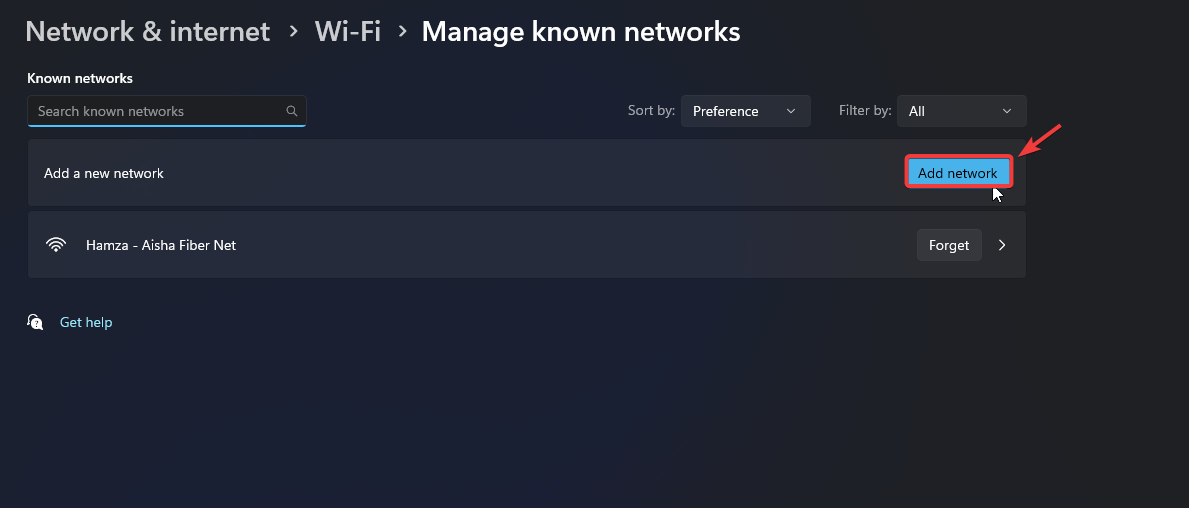The width and height of the screenshot is (1189, 508).
Task: Click the Get help headset icon
Action: 36,322
